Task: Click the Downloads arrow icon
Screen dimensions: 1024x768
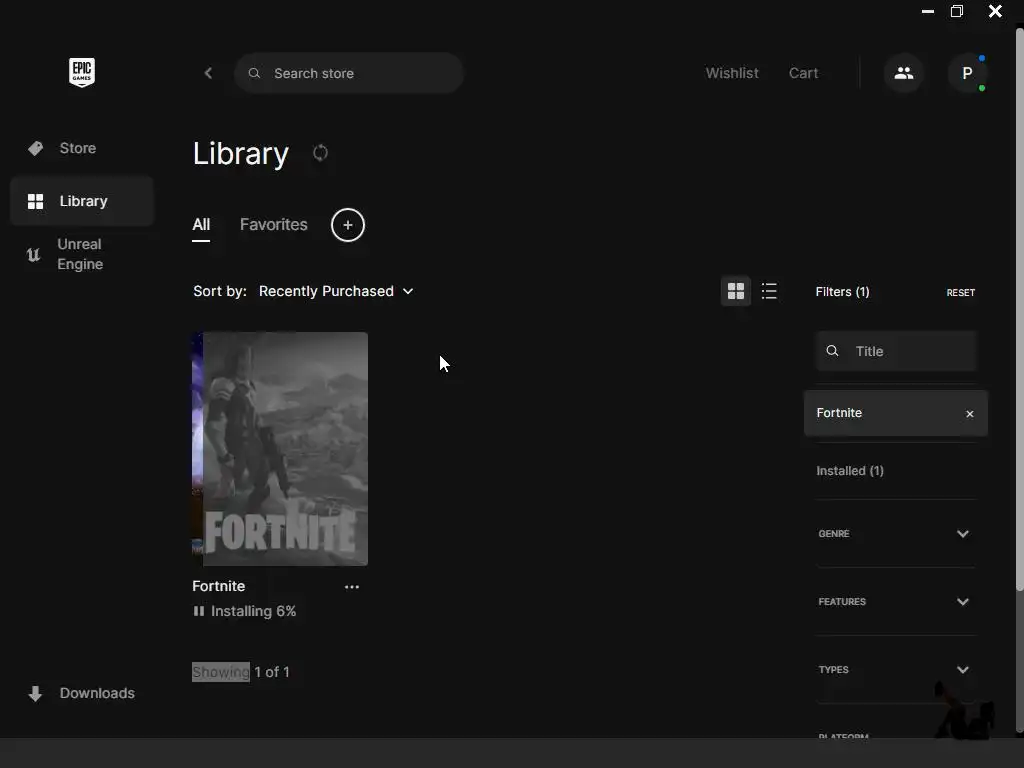Action: pyautogui.click(x=35, y=694)
